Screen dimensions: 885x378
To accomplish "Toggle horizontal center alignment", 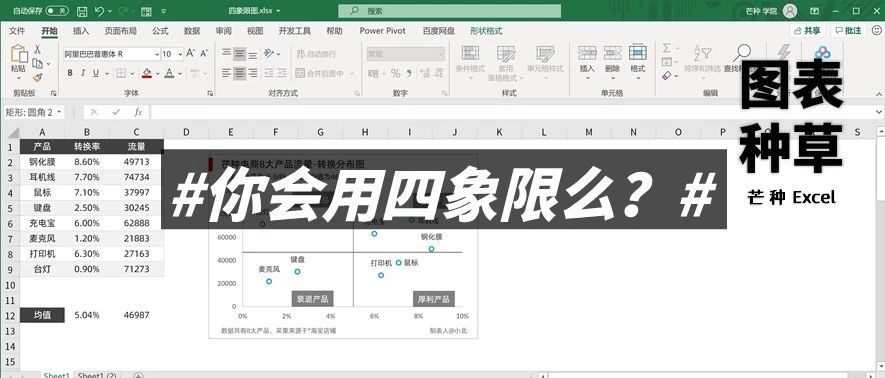I will [239, 73].
